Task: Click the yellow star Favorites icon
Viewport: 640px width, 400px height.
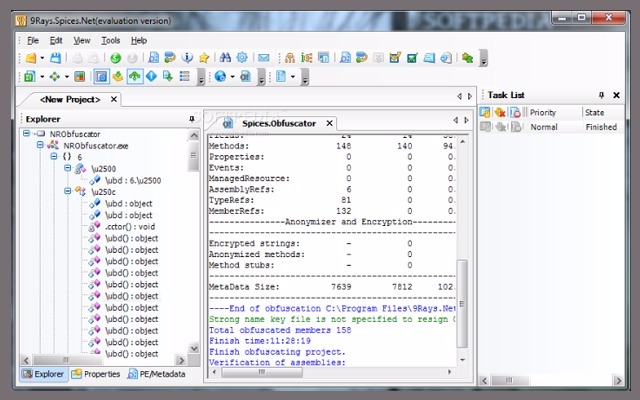Action: coord(204,58)
